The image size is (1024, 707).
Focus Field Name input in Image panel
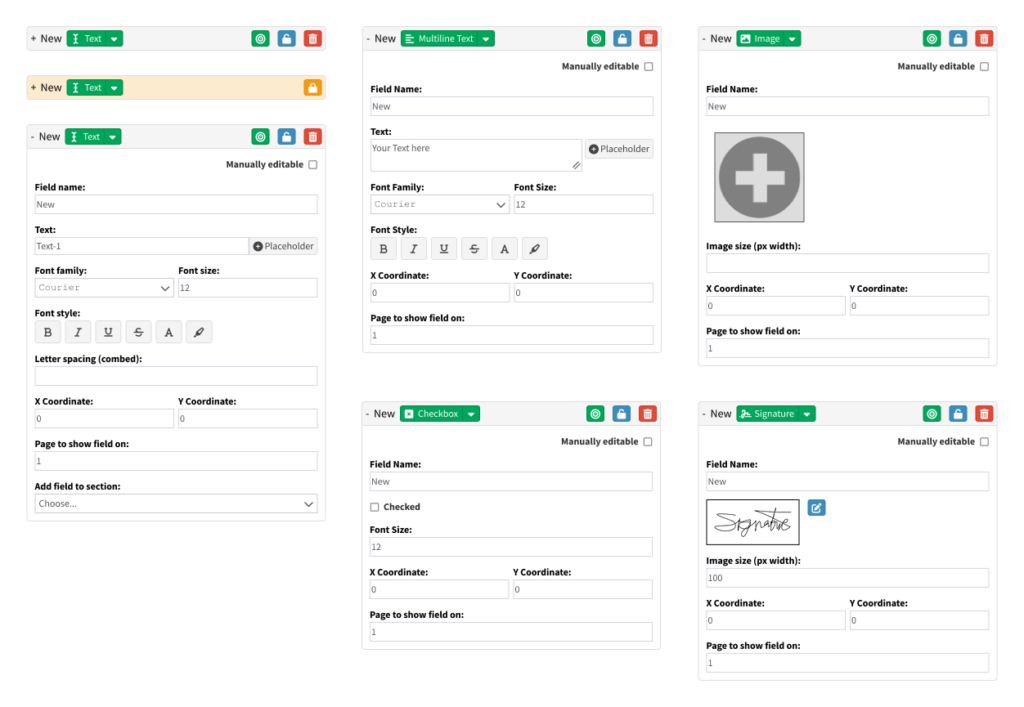click(x=847, y=106)
